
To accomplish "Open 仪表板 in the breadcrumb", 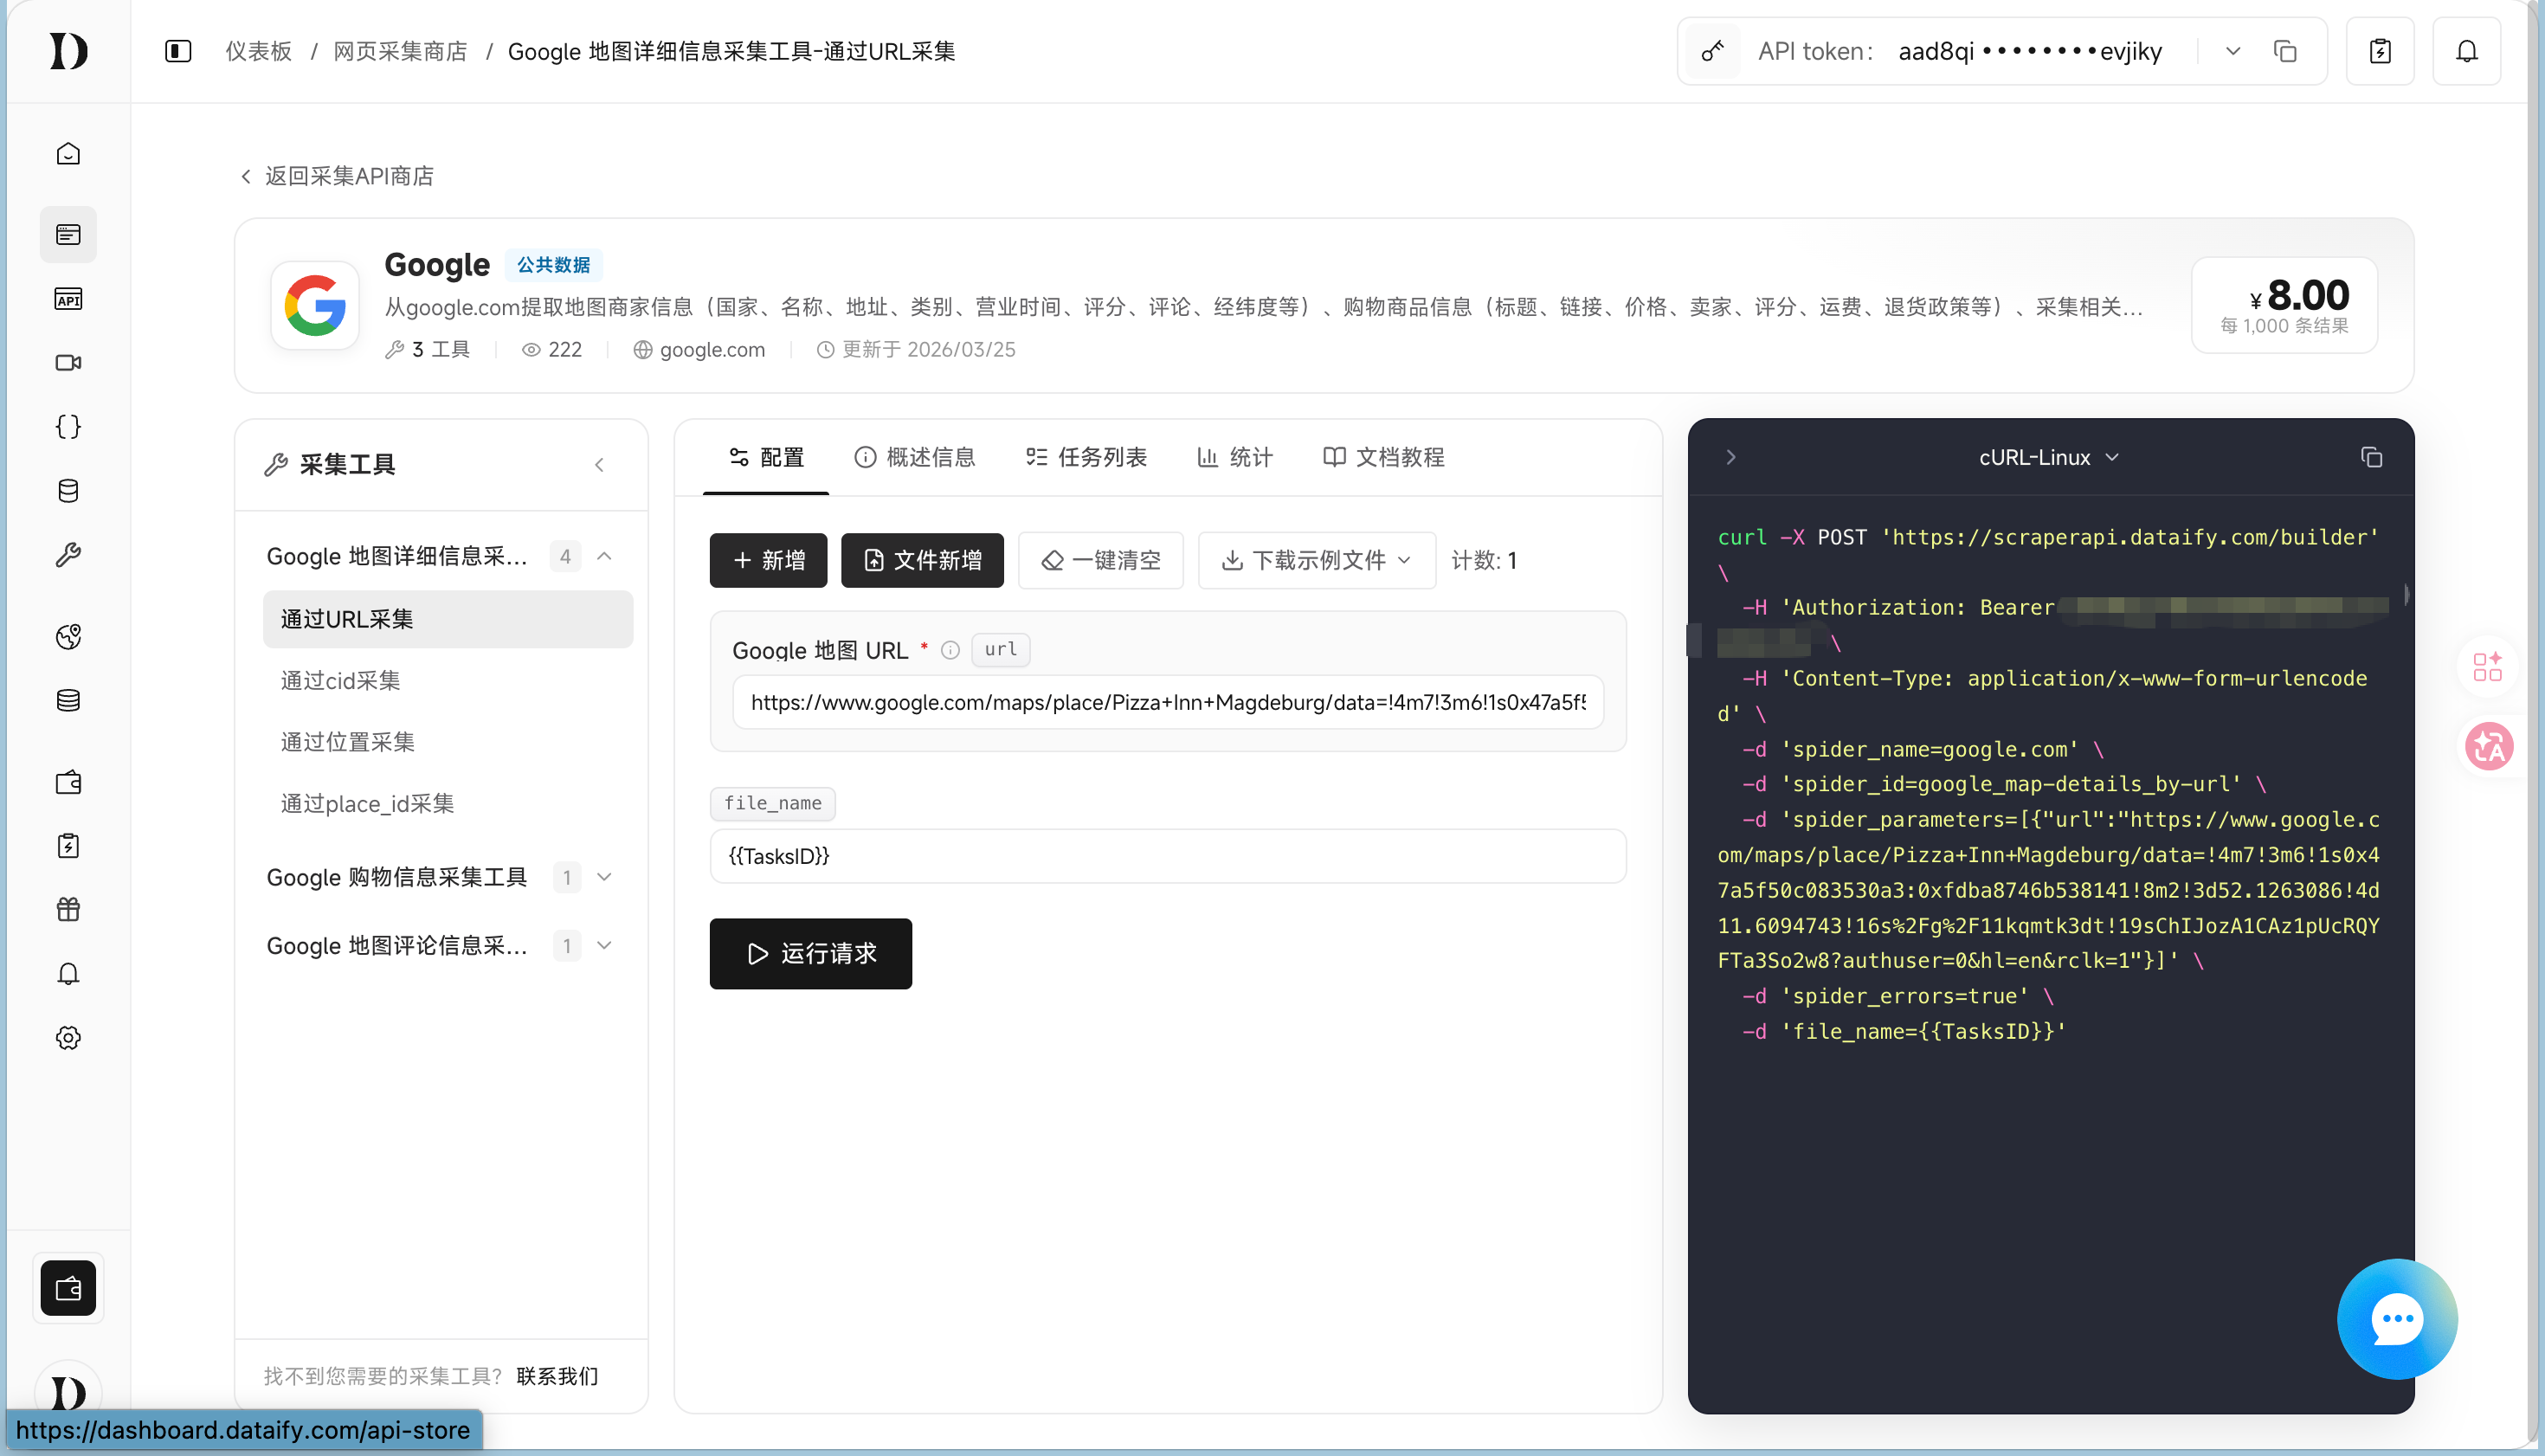I will (259, 51).
